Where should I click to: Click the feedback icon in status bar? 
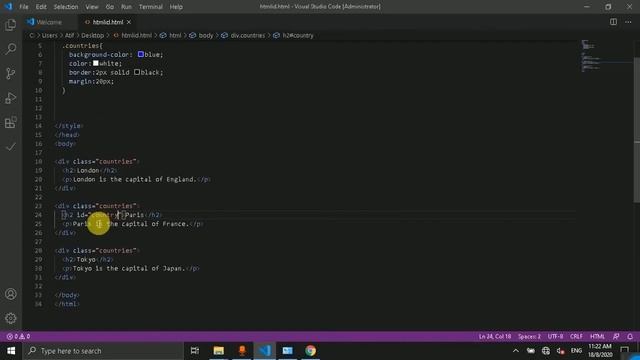coord(616,336)
